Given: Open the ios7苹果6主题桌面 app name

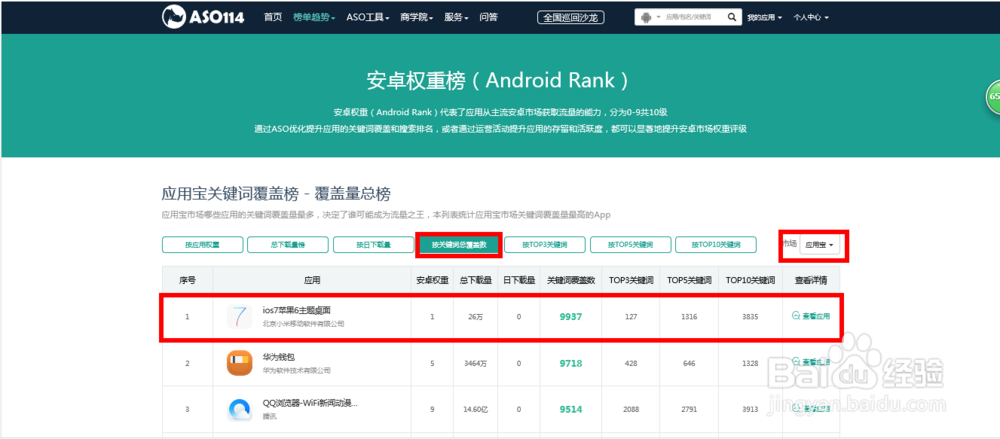Looking at the screenshot, I should click(297, 310).
